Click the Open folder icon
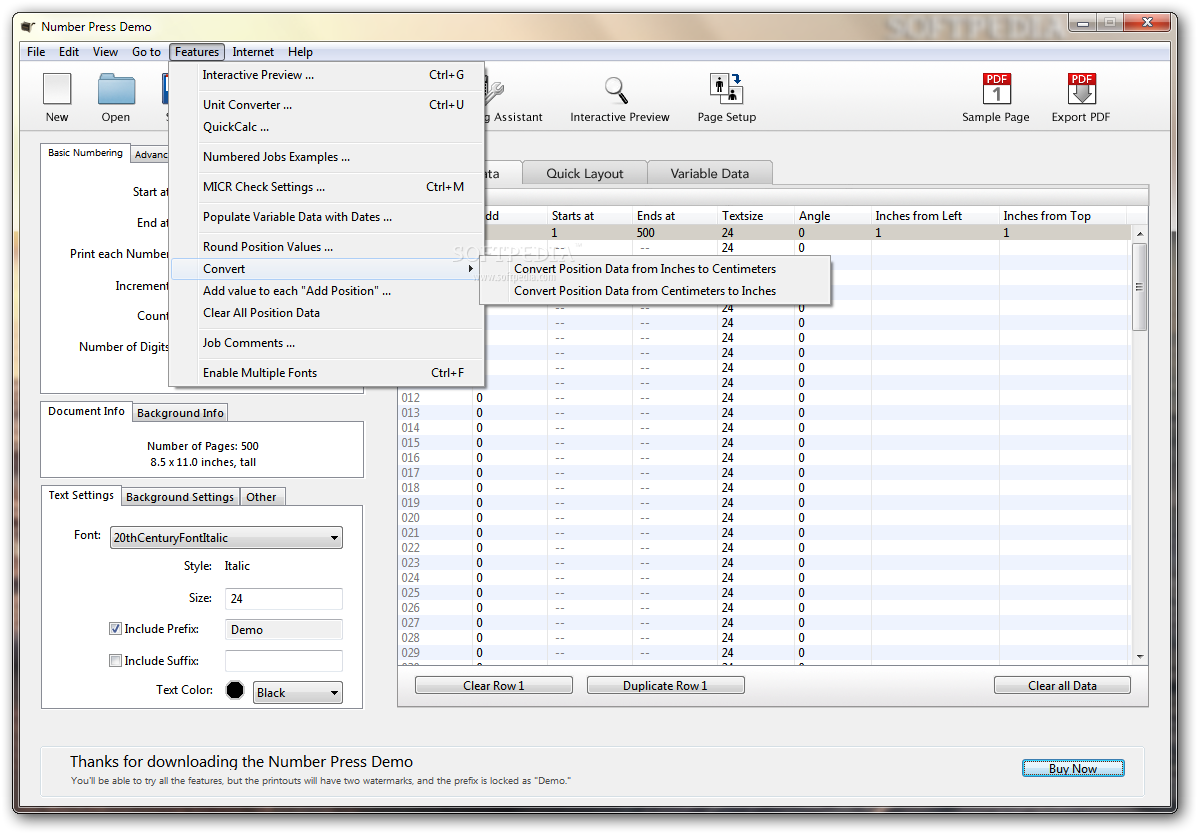1198x834 pixels. coord(116,89)
